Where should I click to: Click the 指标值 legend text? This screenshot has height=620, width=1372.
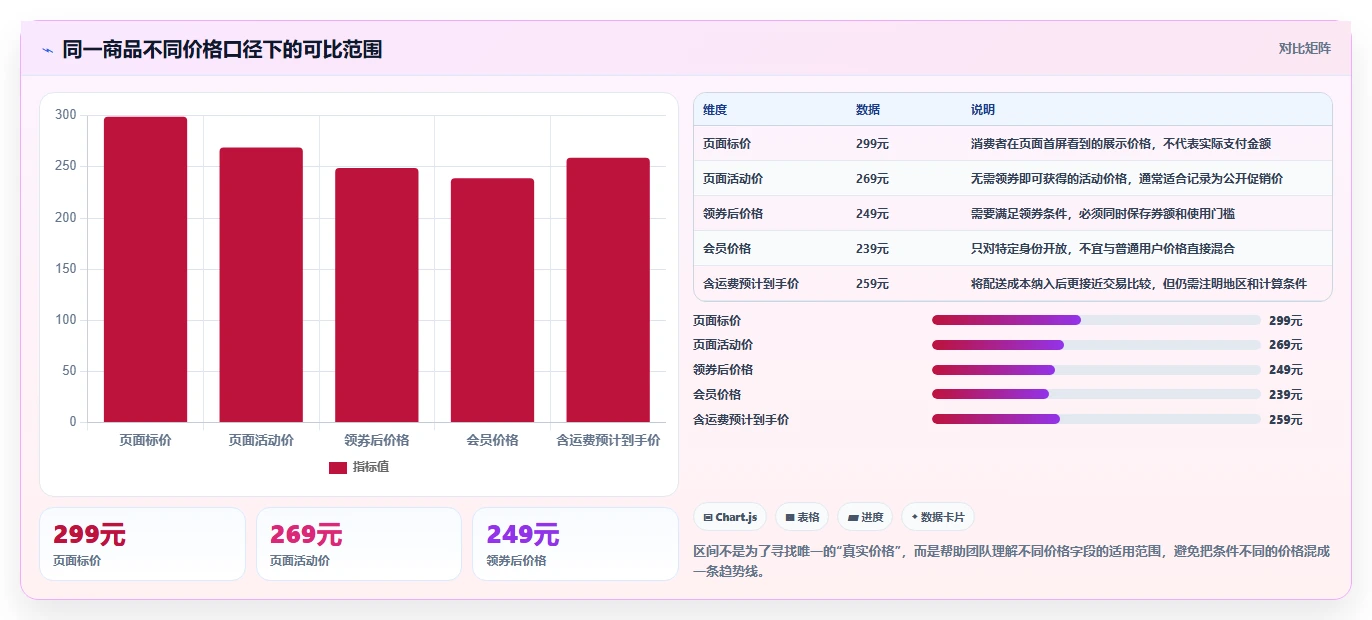click(x=371, y=467)
